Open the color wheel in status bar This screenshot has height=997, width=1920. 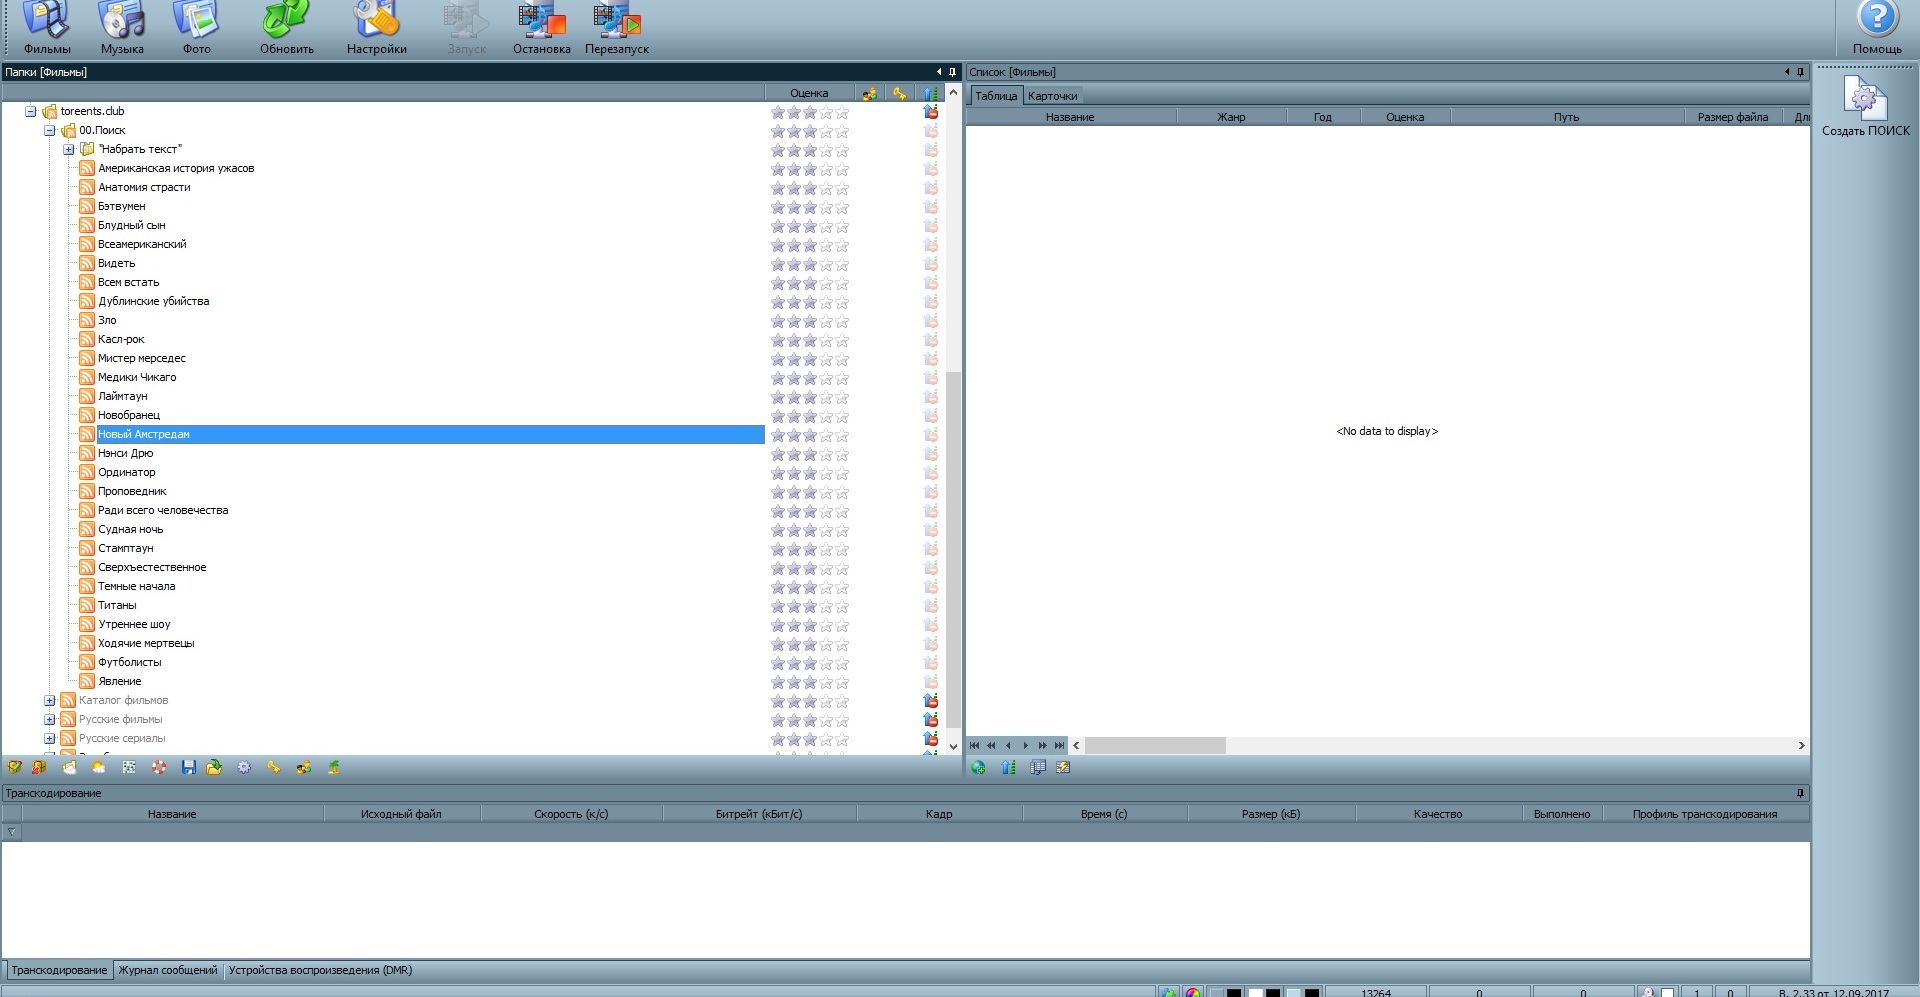1193,992
